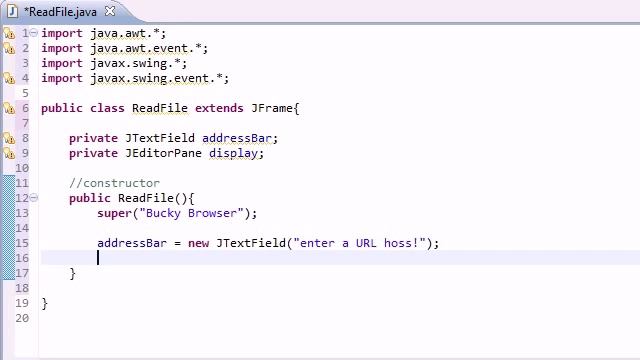Click the addressBar field declaration name
This screenshot has height=360, width=640.
click(x=237, y=138)
